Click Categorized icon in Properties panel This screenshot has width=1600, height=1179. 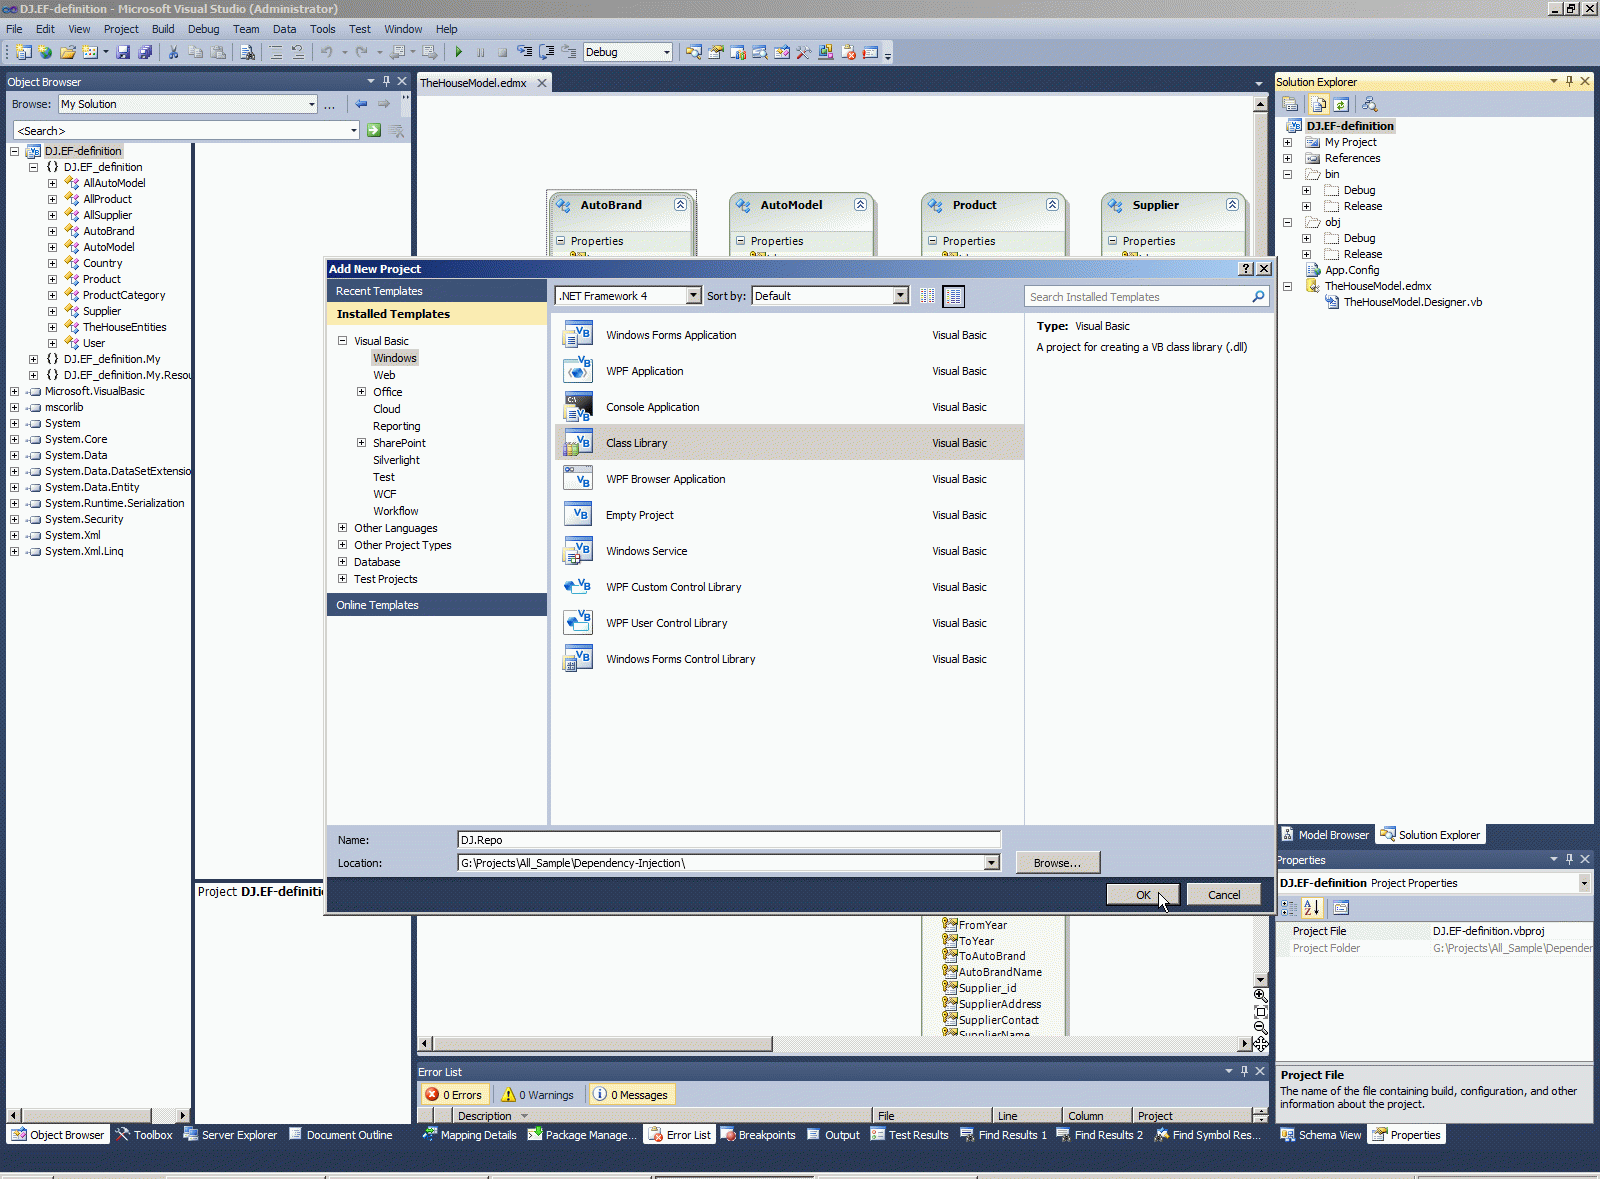coord(1290,908)
